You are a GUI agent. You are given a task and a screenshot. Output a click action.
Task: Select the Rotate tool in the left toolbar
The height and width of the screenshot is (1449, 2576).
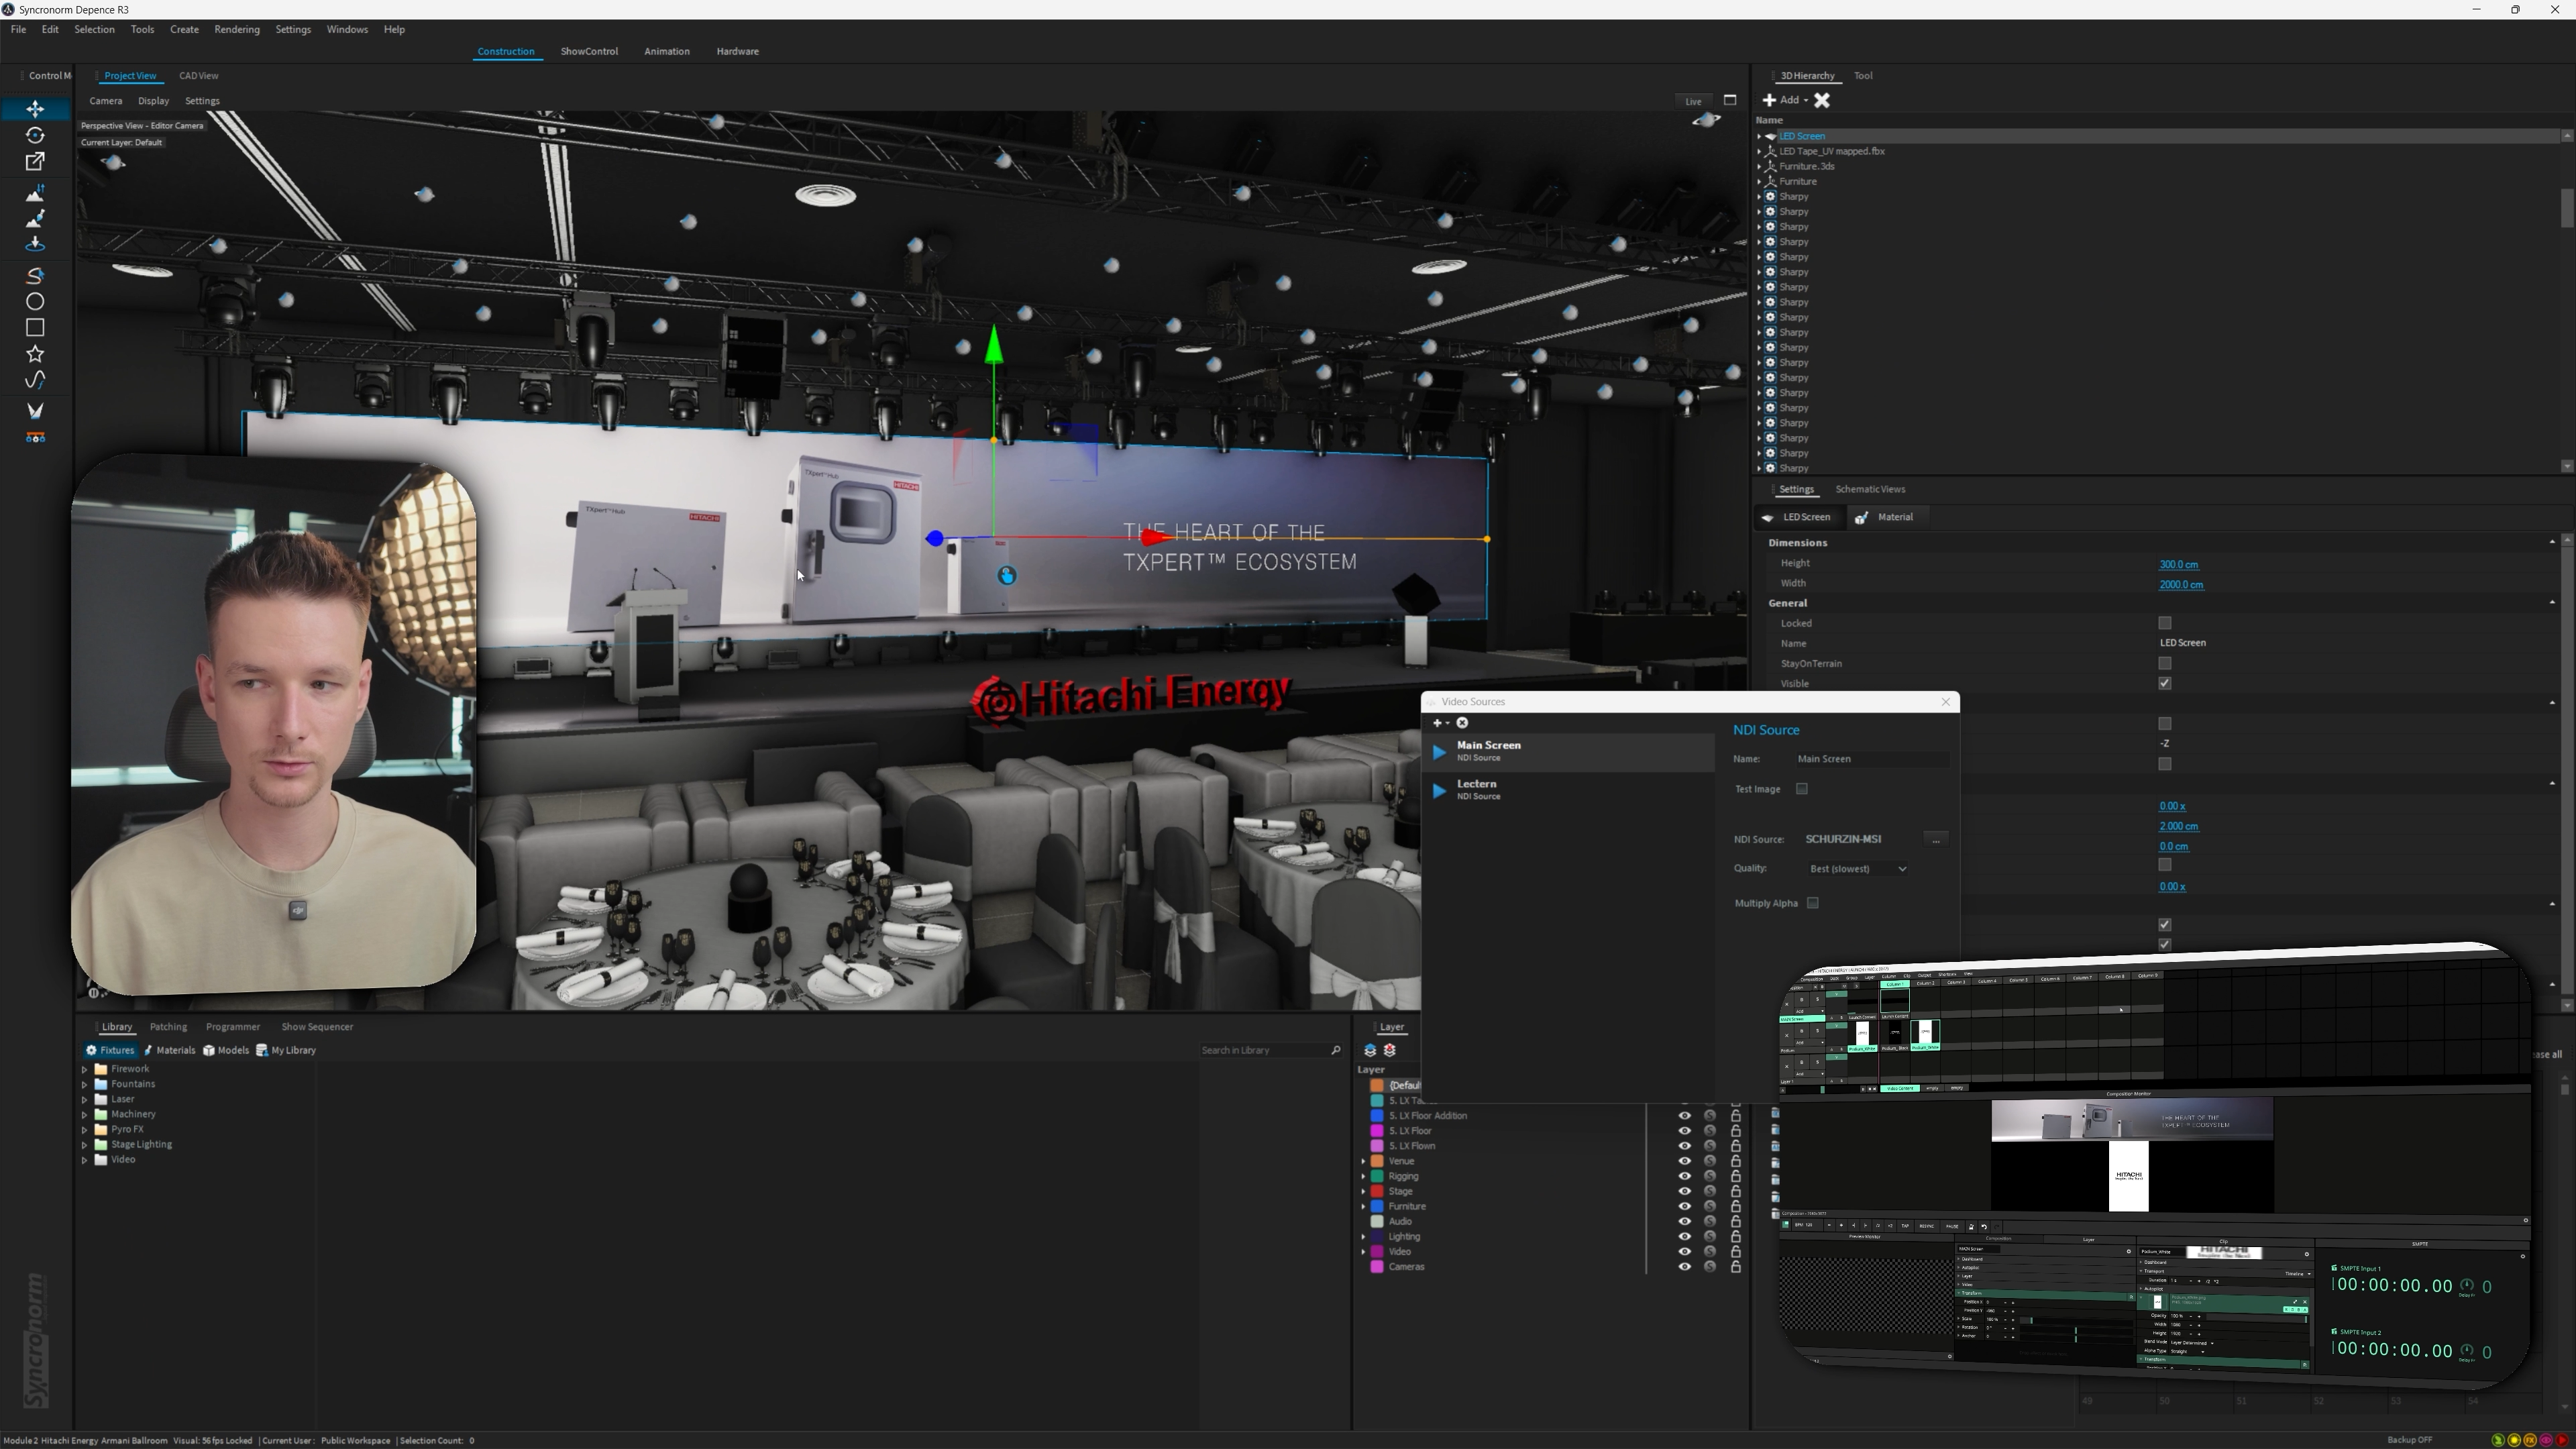click(35, 135)
